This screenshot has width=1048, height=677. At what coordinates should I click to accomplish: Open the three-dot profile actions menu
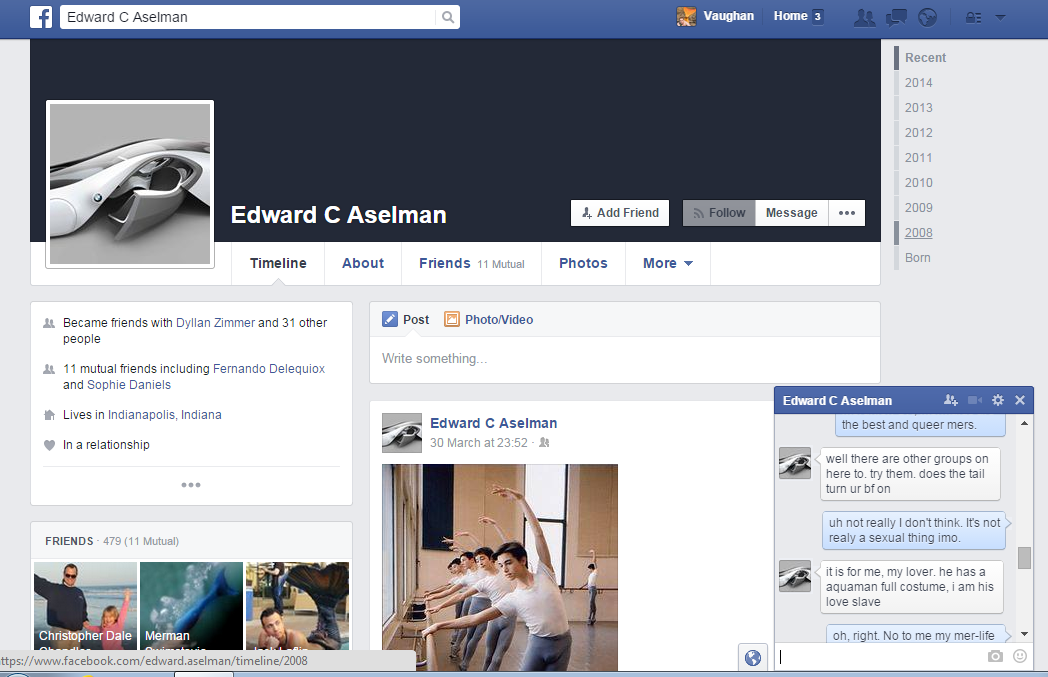pyautogui.click(x=846, y=213)
